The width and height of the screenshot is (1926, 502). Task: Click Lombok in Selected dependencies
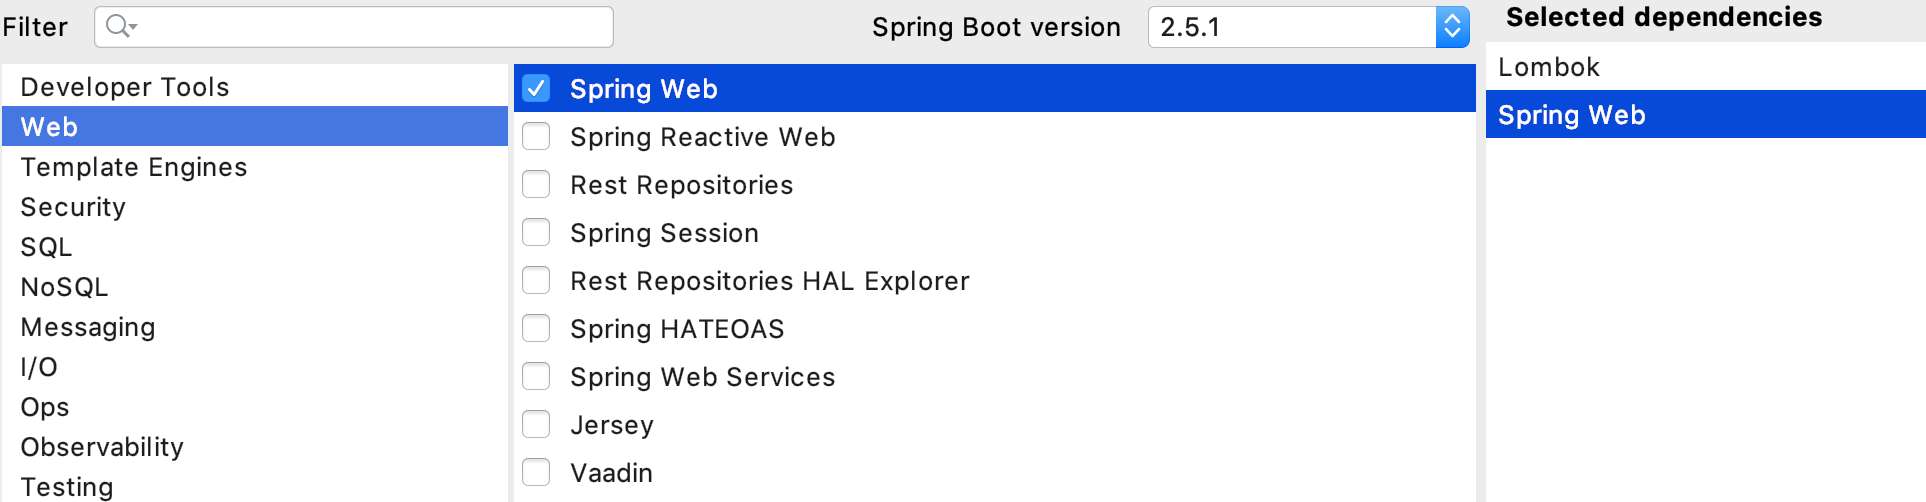tap(1549, 67)
